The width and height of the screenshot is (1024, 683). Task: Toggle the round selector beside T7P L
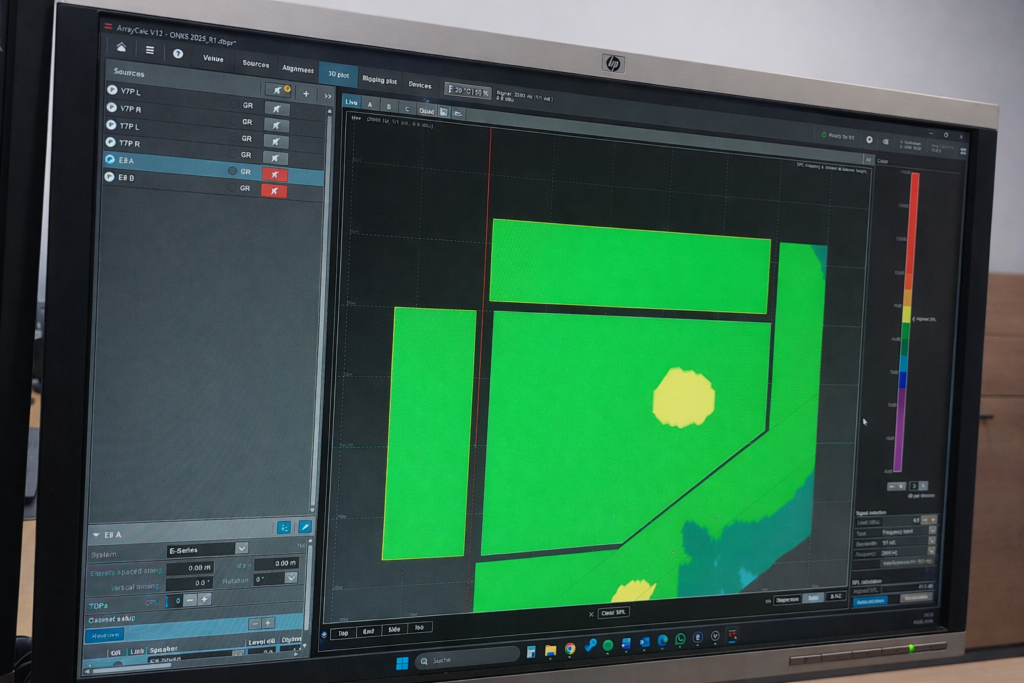pyautogui.click(x=112, y=125)
